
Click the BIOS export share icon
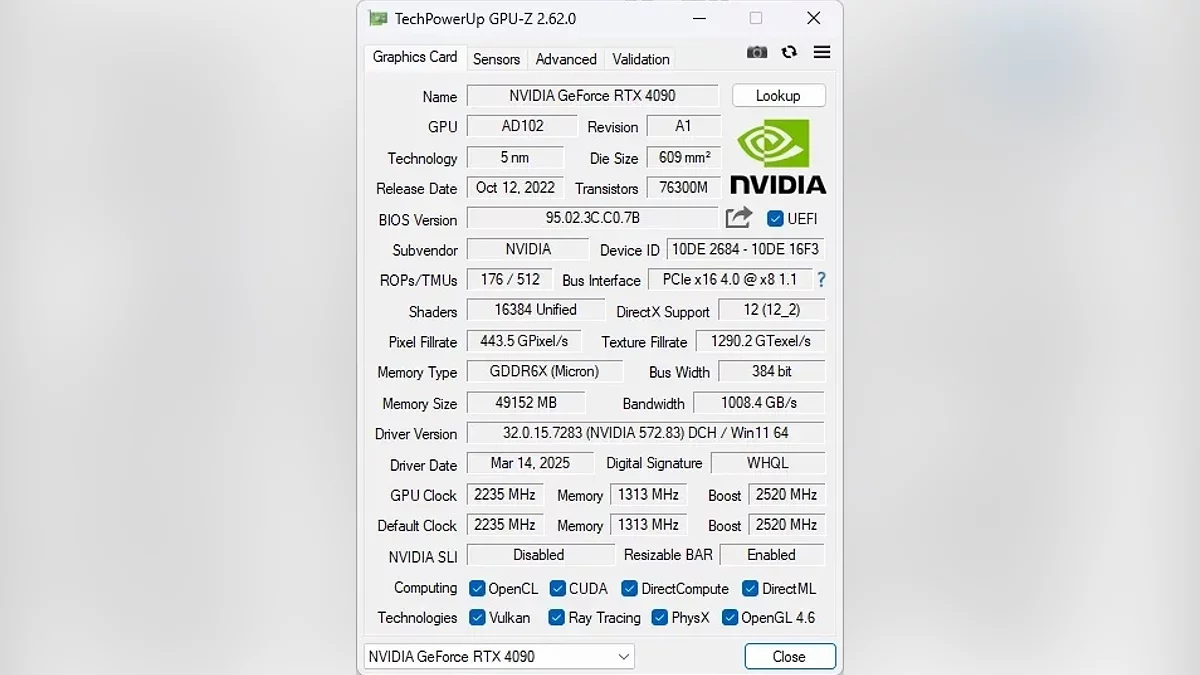pos(739,217)
